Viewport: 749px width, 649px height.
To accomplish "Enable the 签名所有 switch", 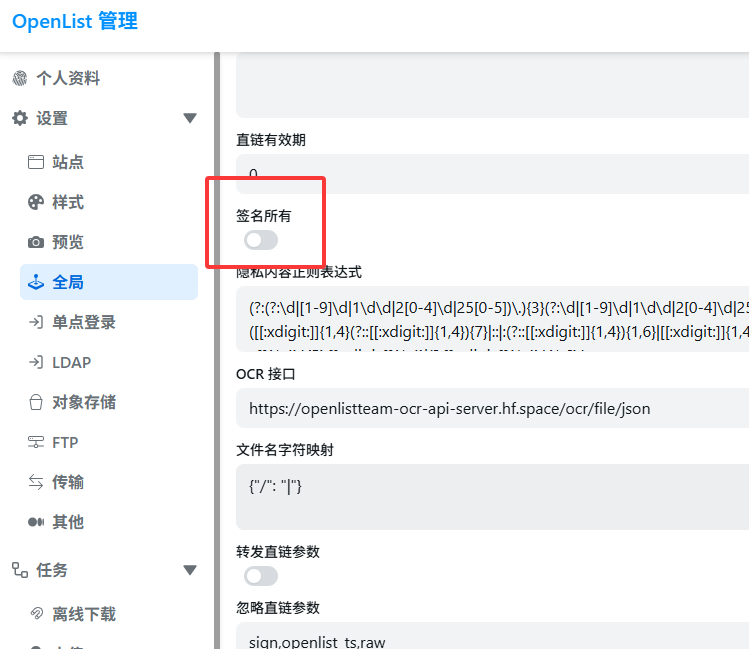I will 261,240.
